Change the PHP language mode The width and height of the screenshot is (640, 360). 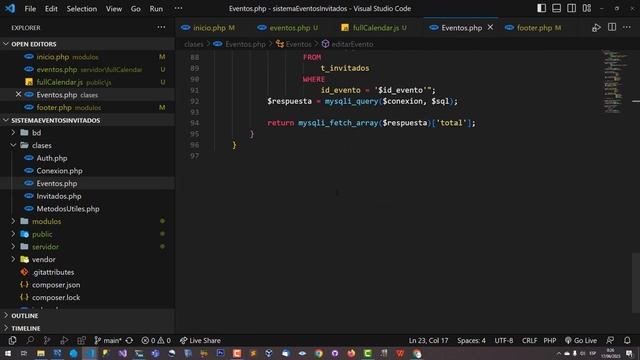click(550, 340)
